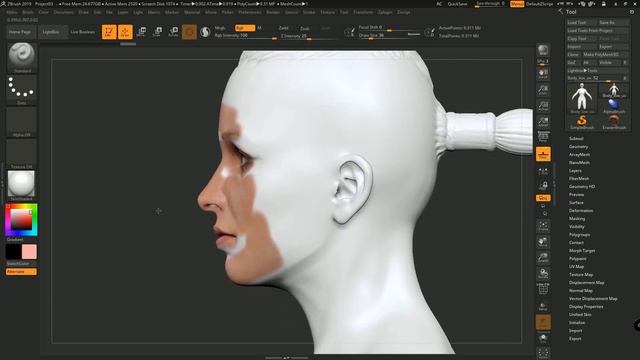640x360 pixels.
Task: Expand the Surface section
Action: [576, 202]
